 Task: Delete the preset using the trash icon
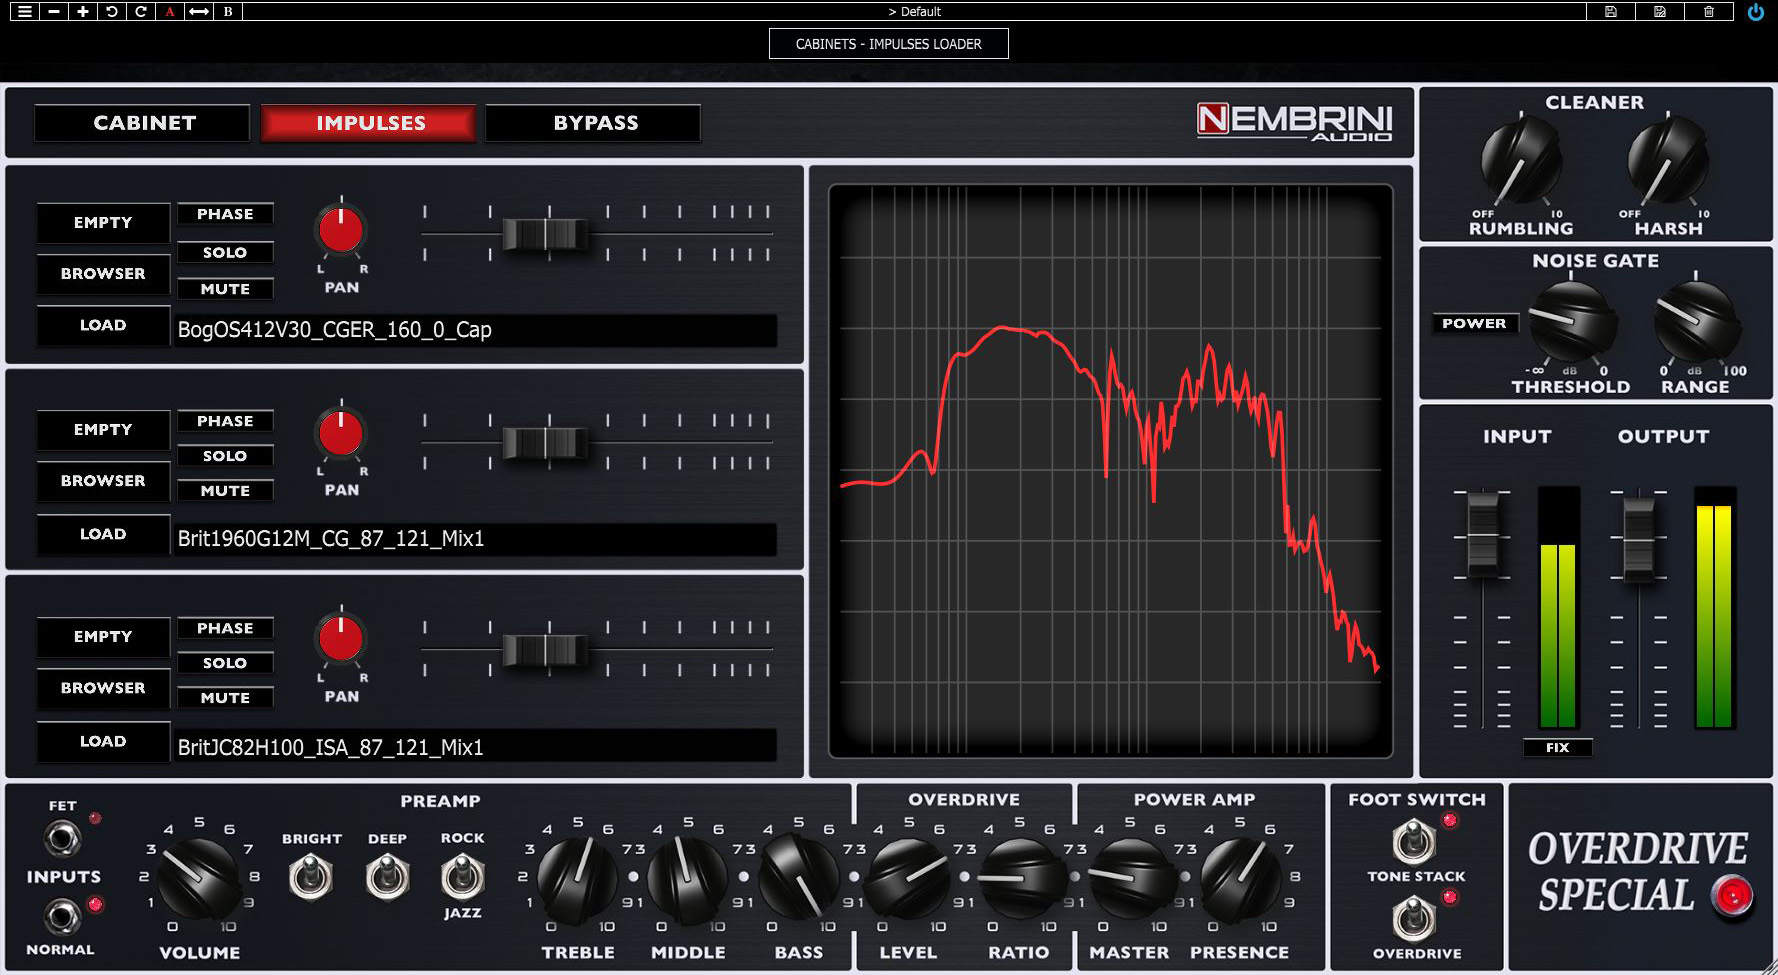coord(1711,12)
